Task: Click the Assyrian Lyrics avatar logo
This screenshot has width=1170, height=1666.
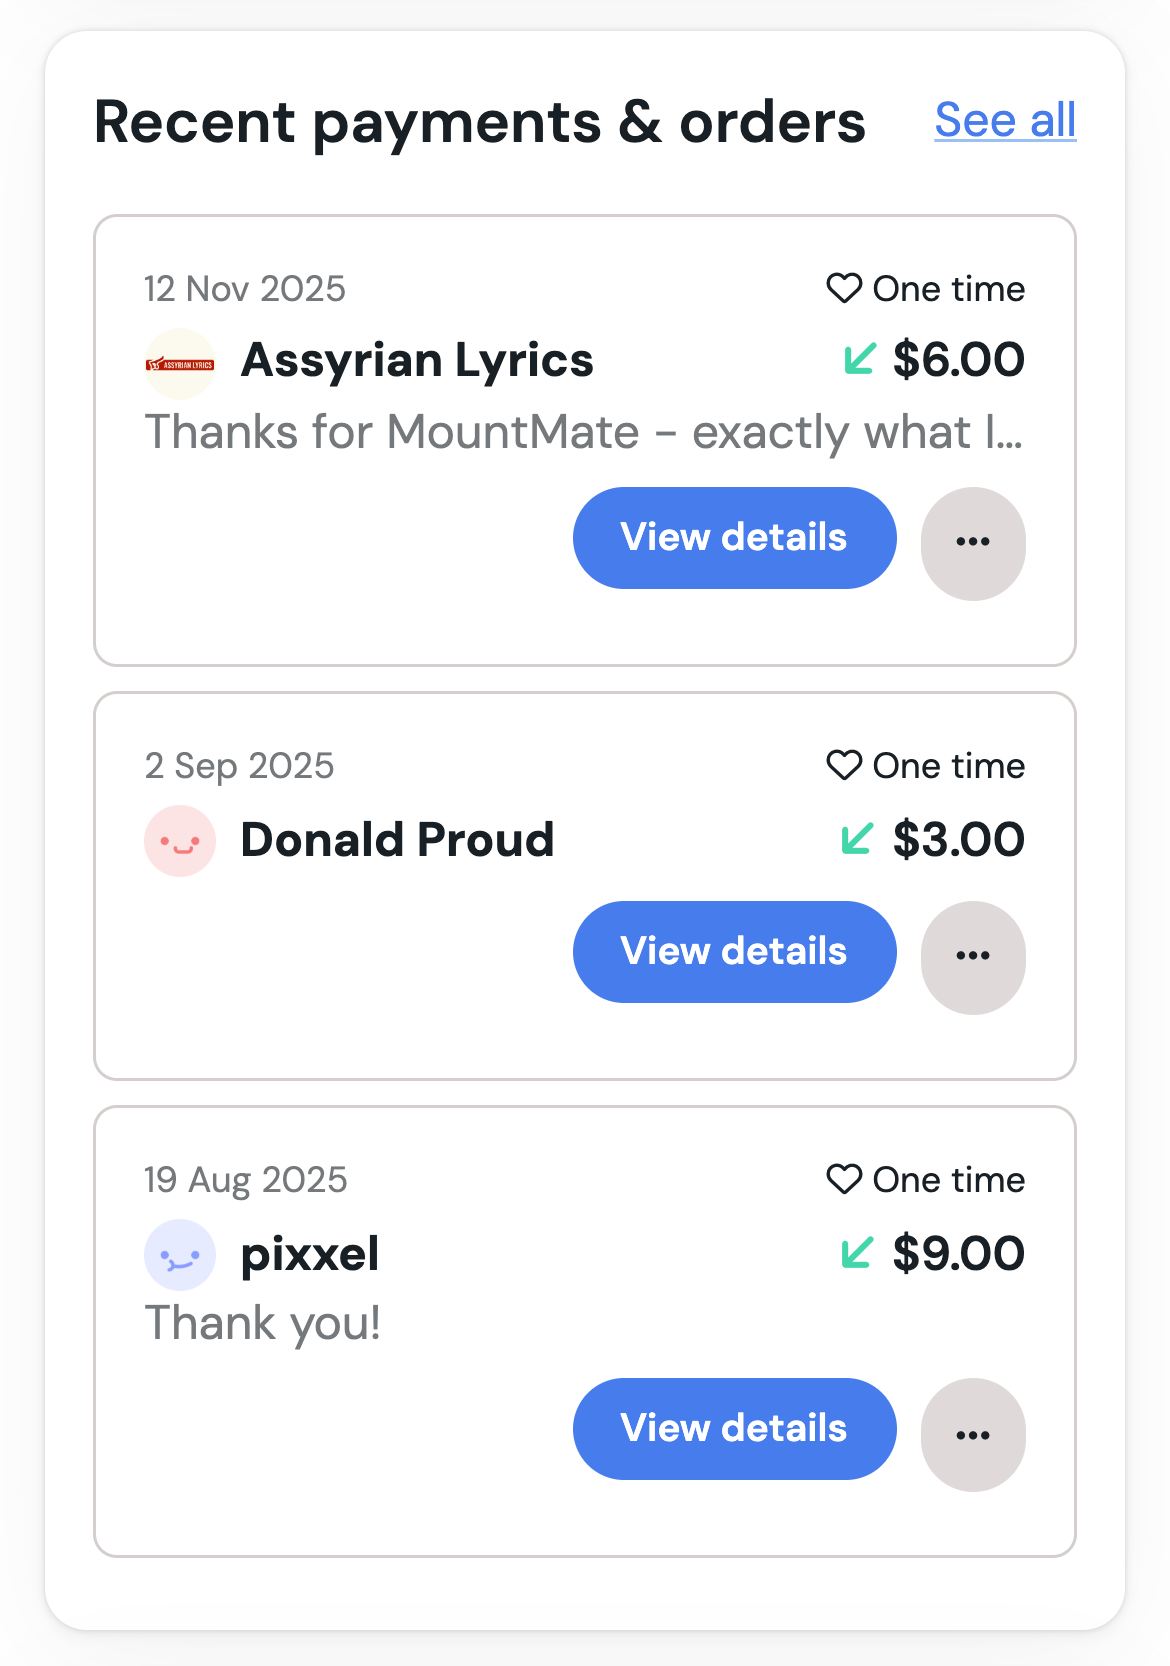Action: 180,364
